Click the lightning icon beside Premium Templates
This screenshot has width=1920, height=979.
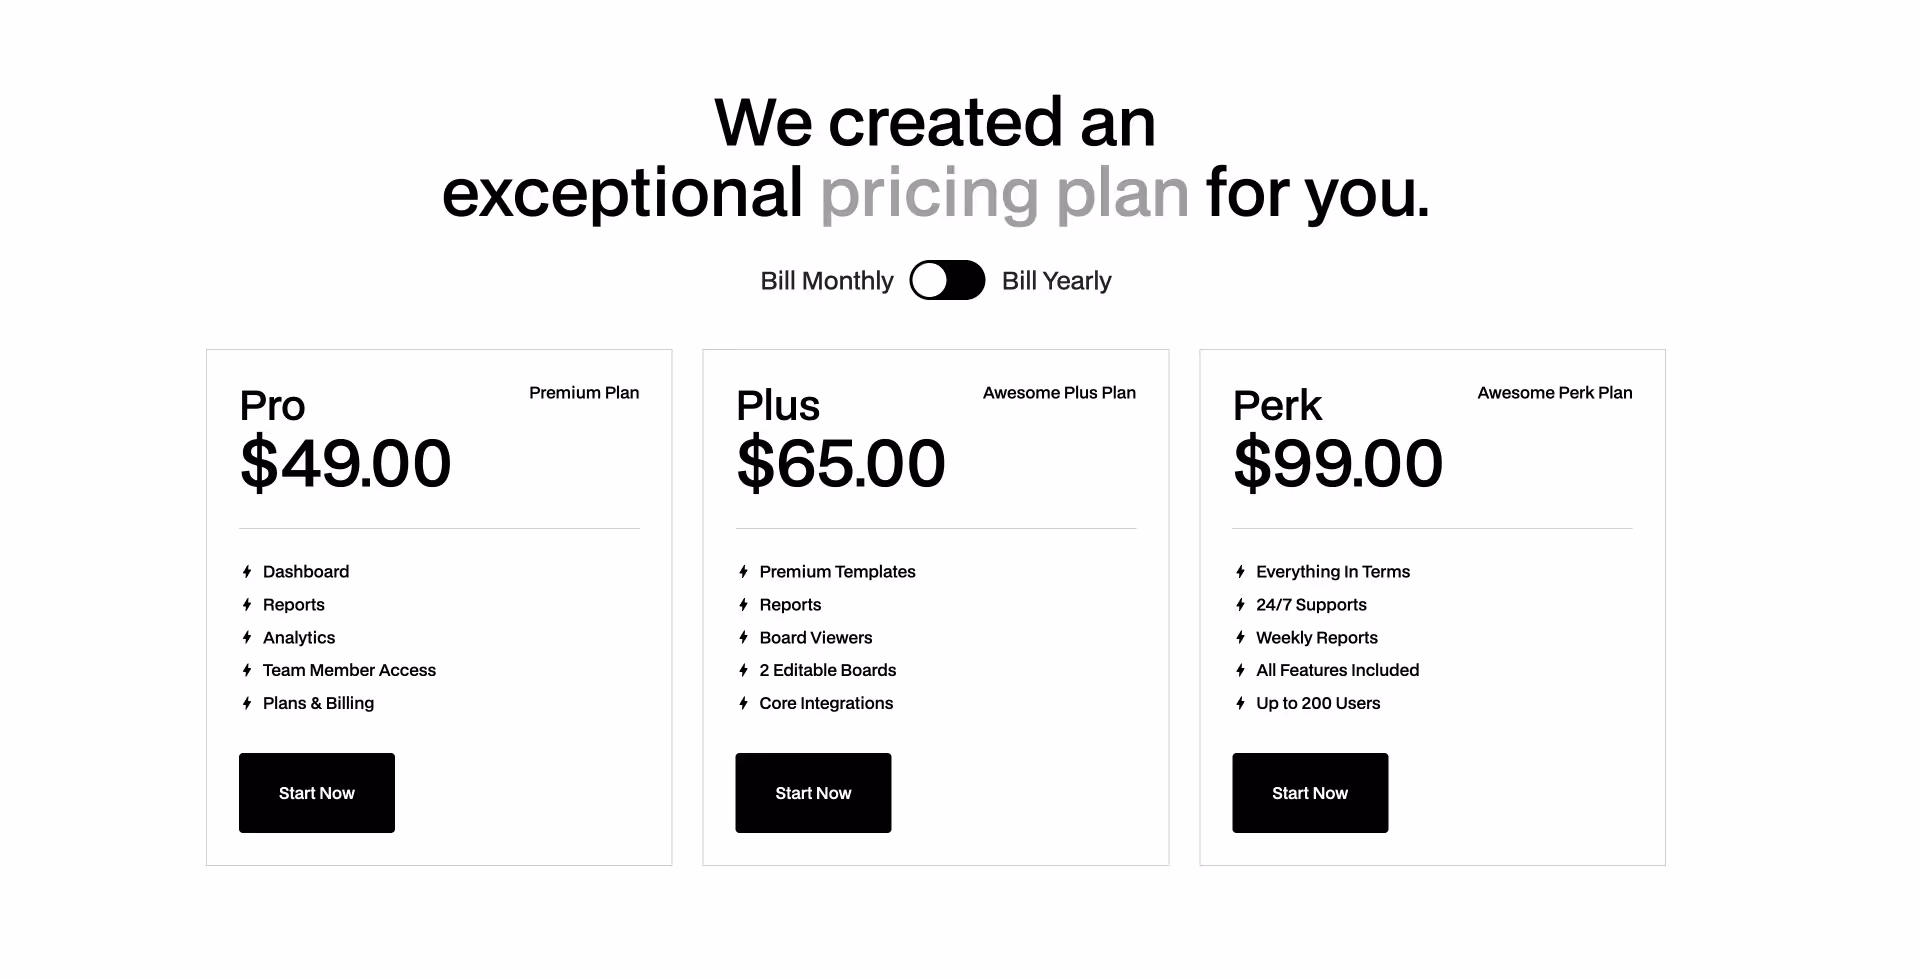click(x=743, y=571)
